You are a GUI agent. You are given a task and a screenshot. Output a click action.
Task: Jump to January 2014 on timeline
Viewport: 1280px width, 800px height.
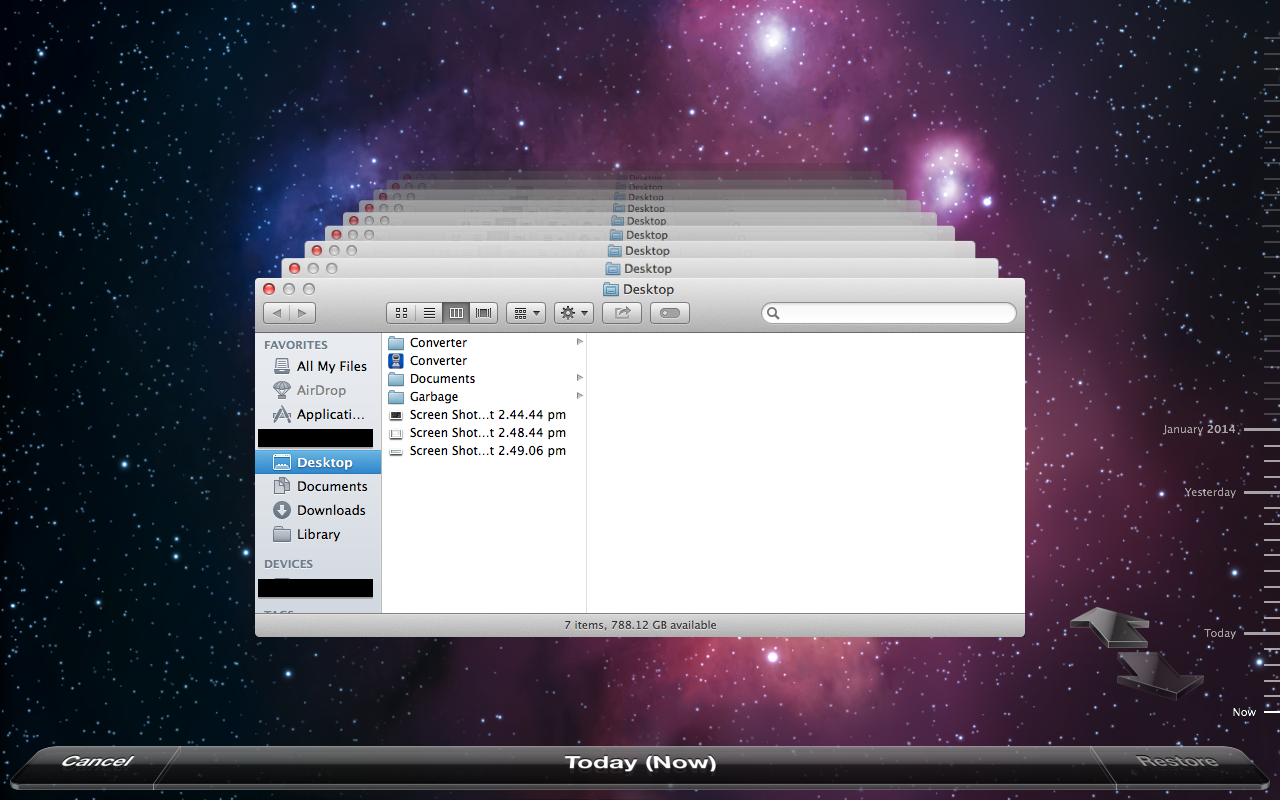click(x=1199, y=429)
